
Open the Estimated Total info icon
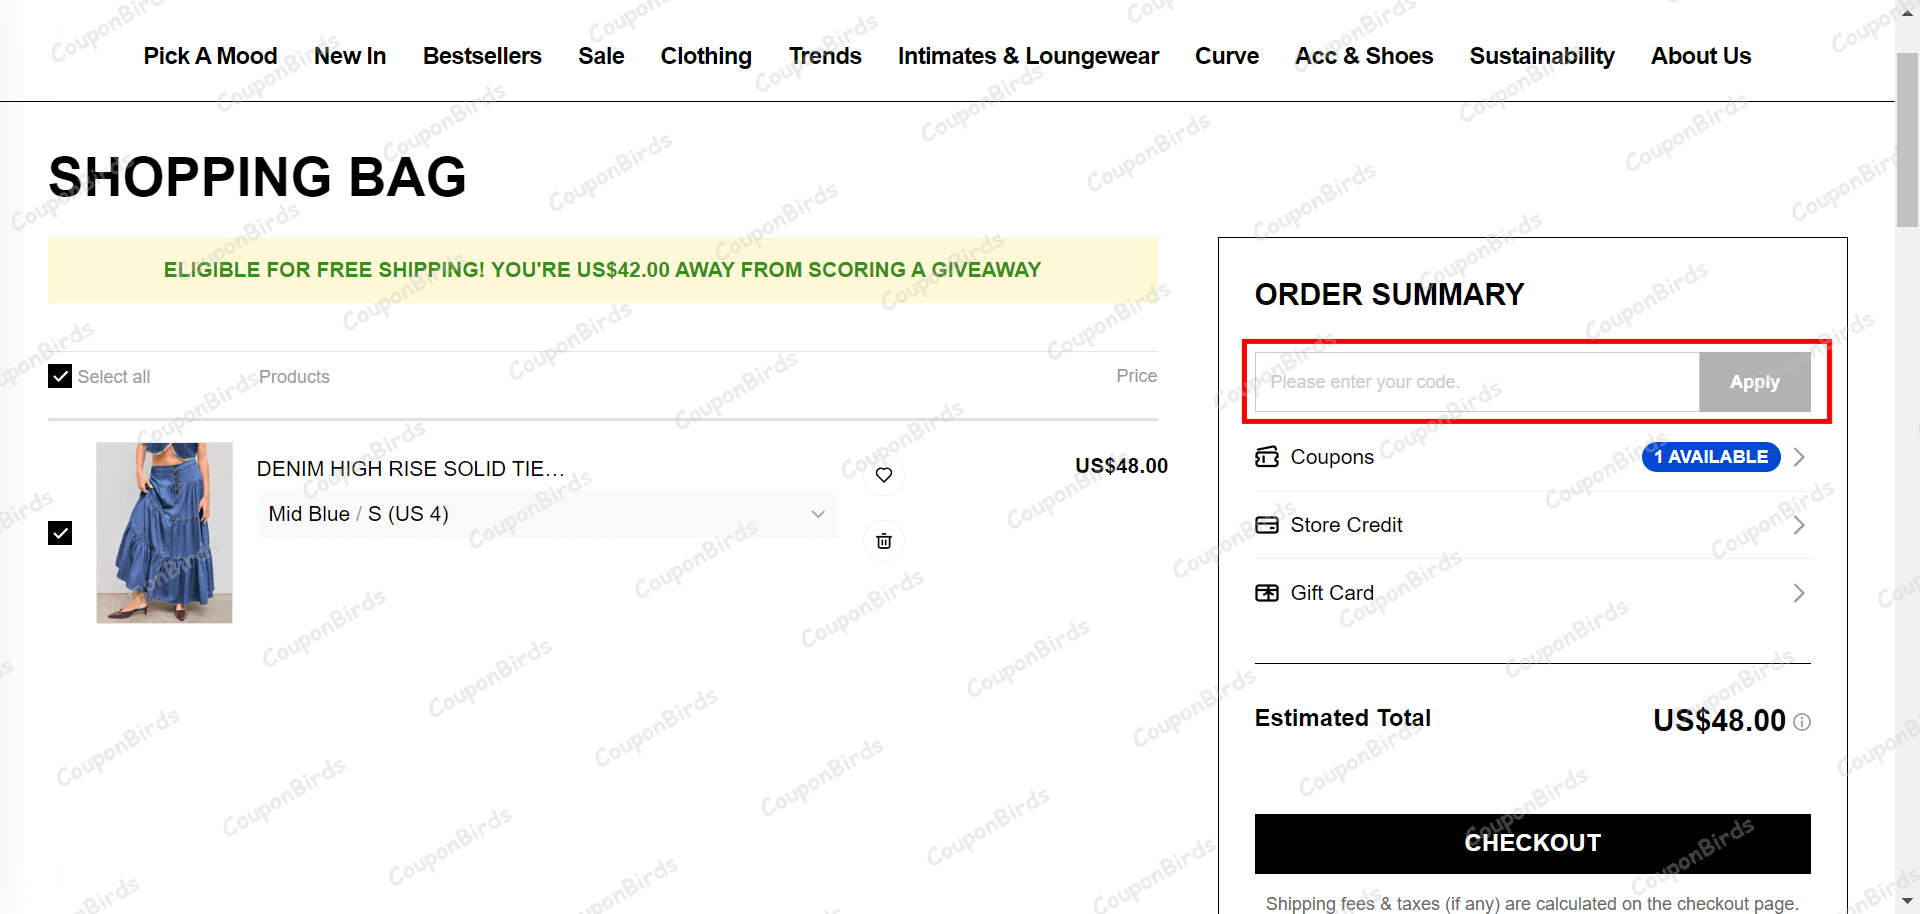(x=1802, y=722)
